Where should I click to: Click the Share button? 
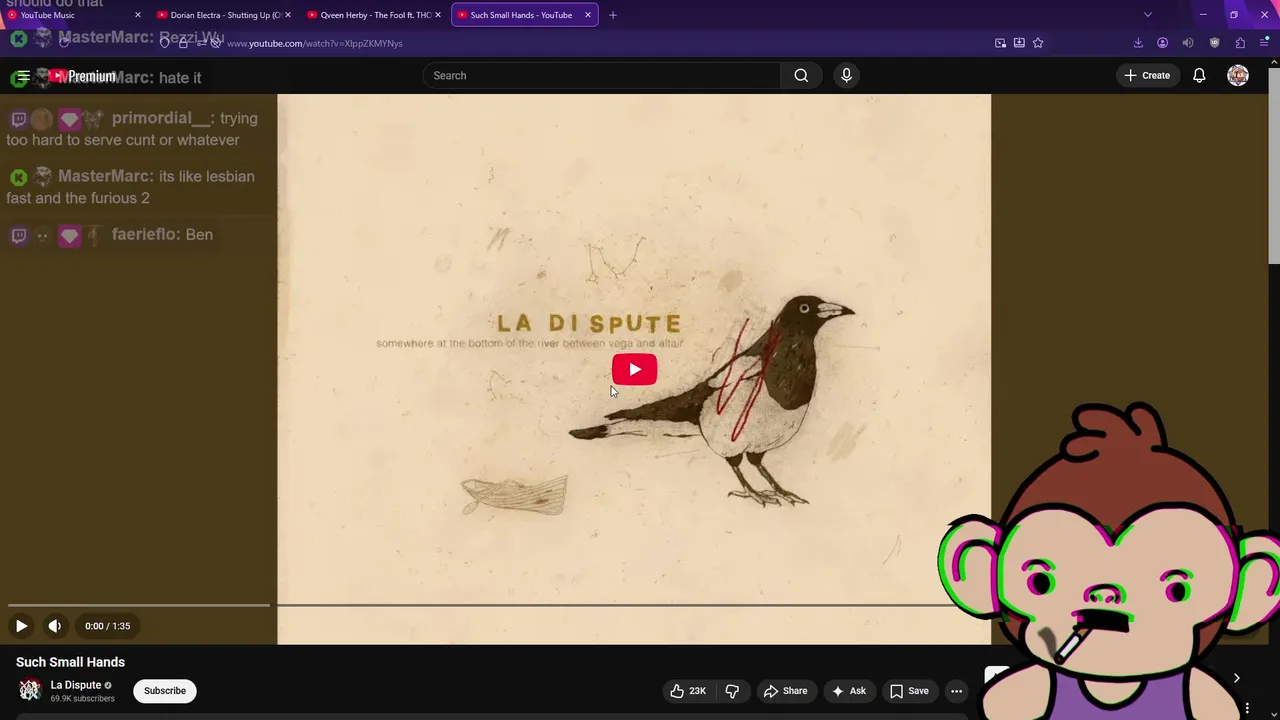(x=785, y=691)
